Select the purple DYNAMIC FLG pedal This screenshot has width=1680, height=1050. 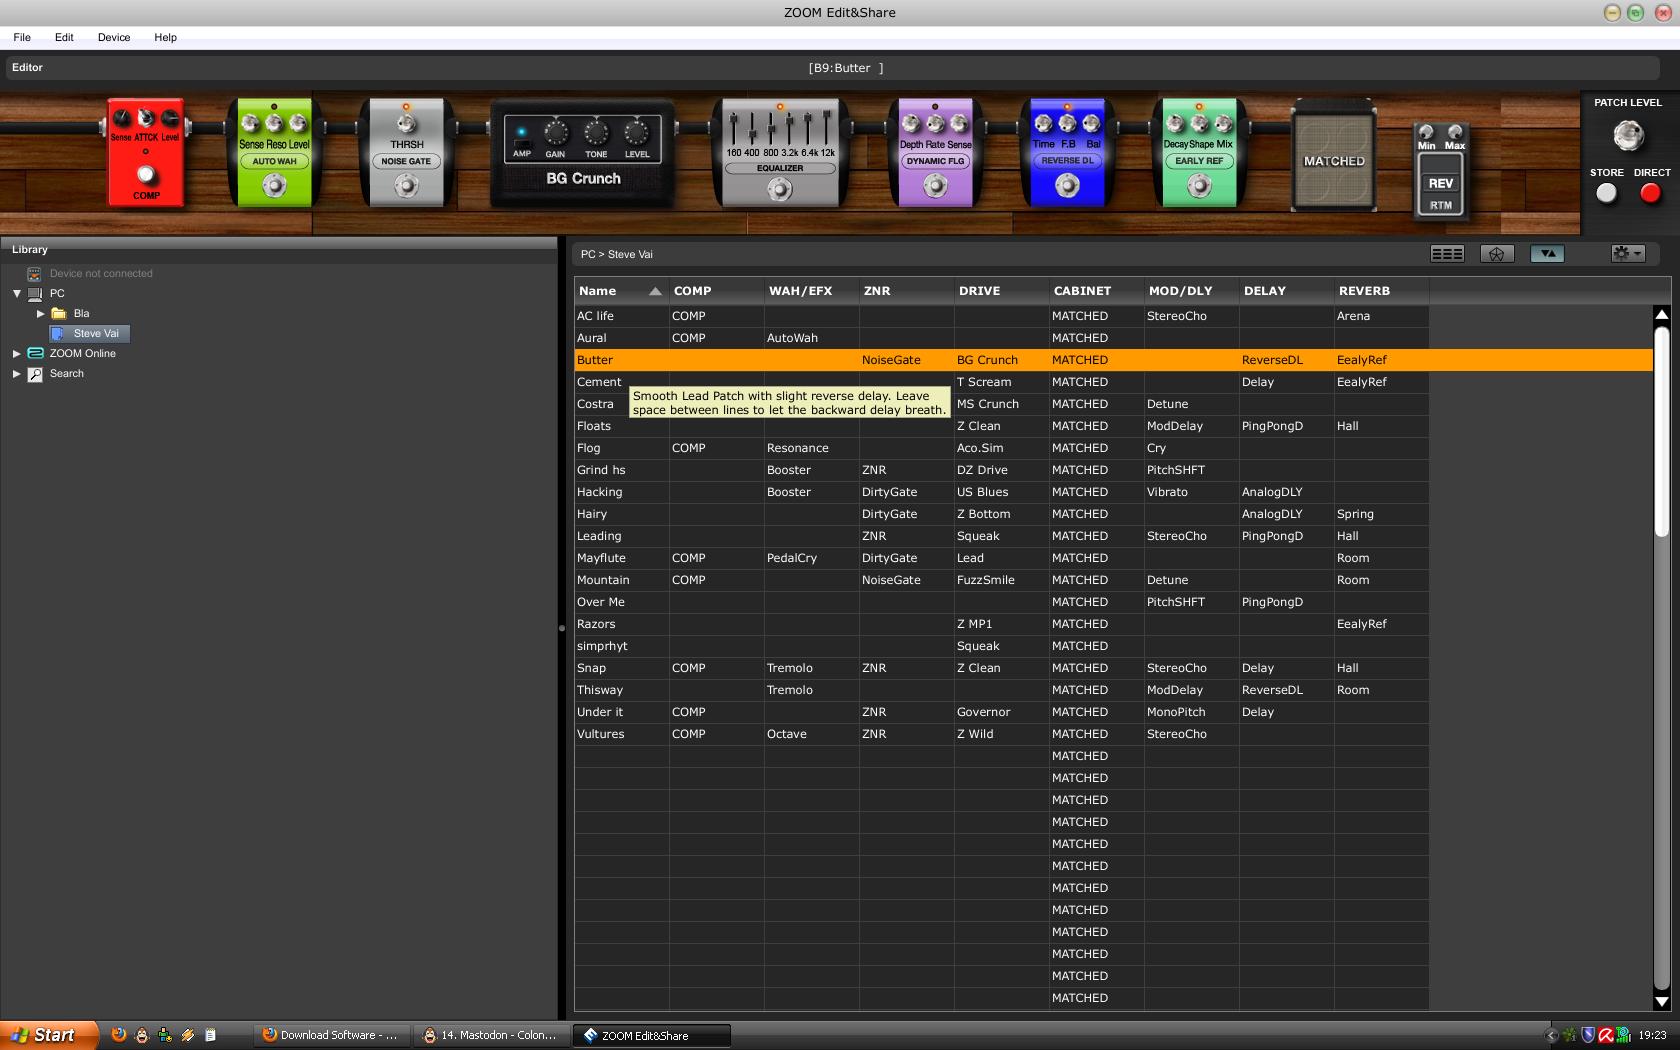point(935,152)
